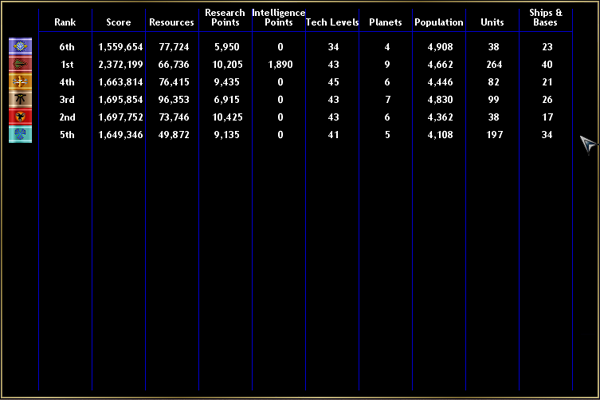Select the Research Points column header

pyautogui.click(x=225, y=17)
